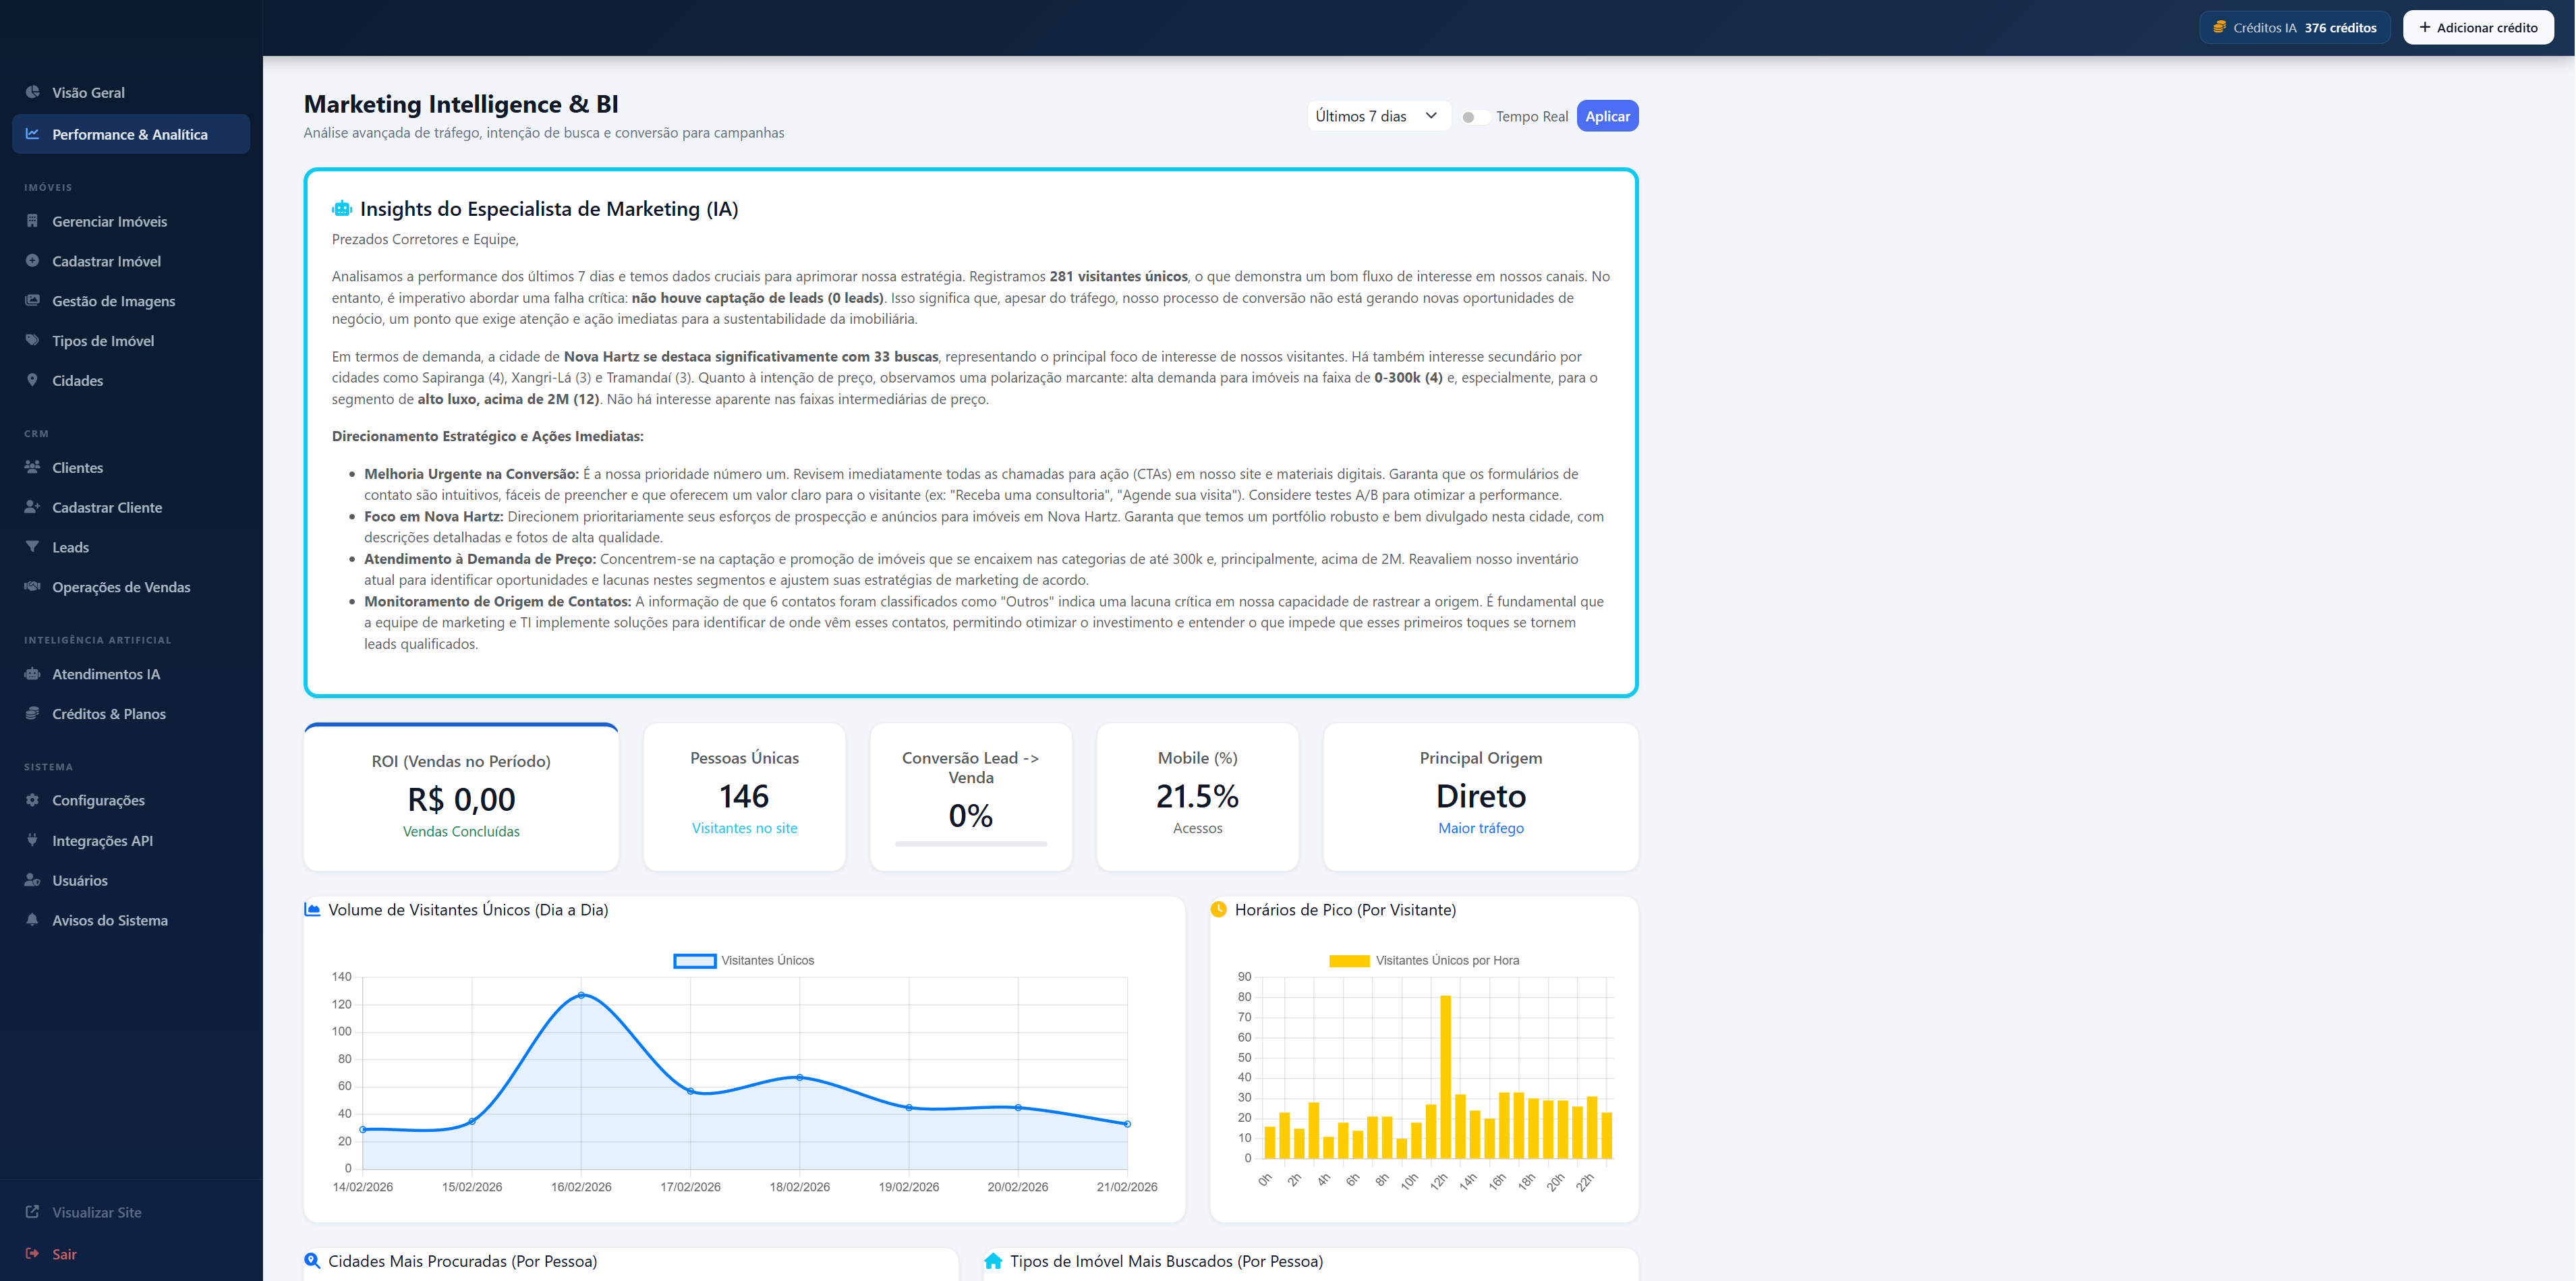Select the Cadastrar Cliente add-user icon
The width and height of the screenshot is (2576, 1281).
(33, 507)
